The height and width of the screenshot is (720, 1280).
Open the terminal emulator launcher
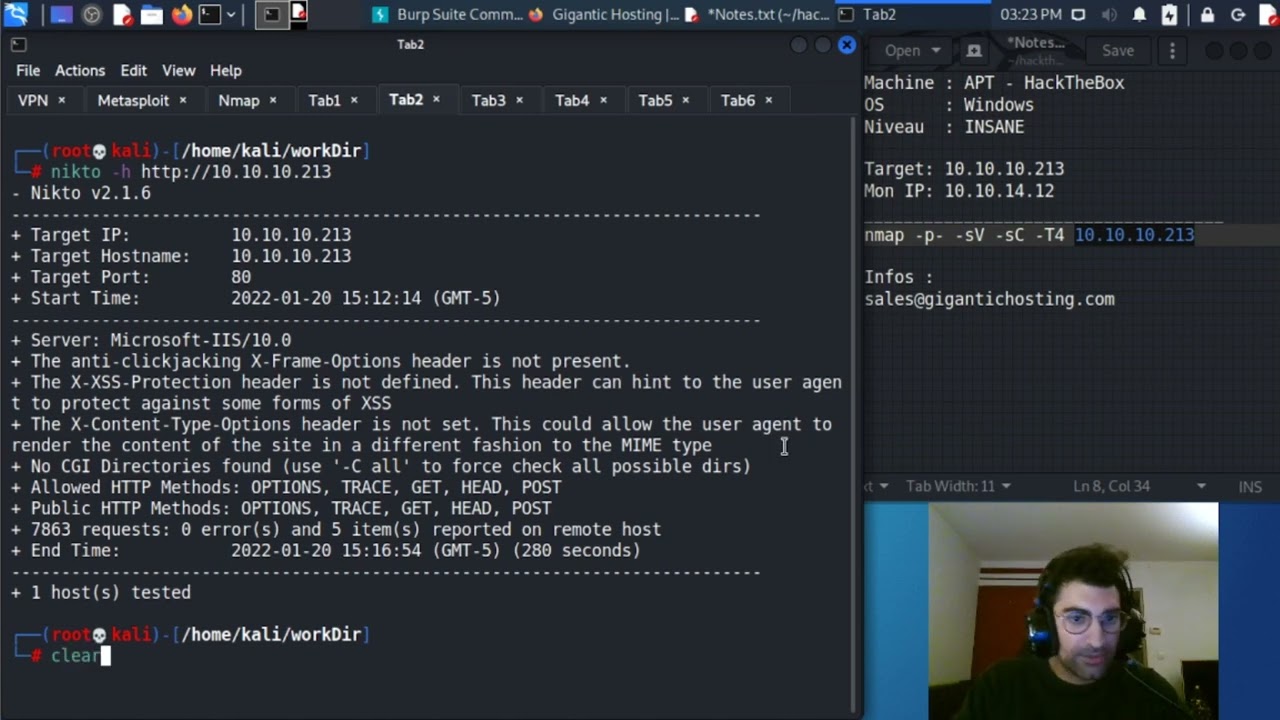[209, 15]
